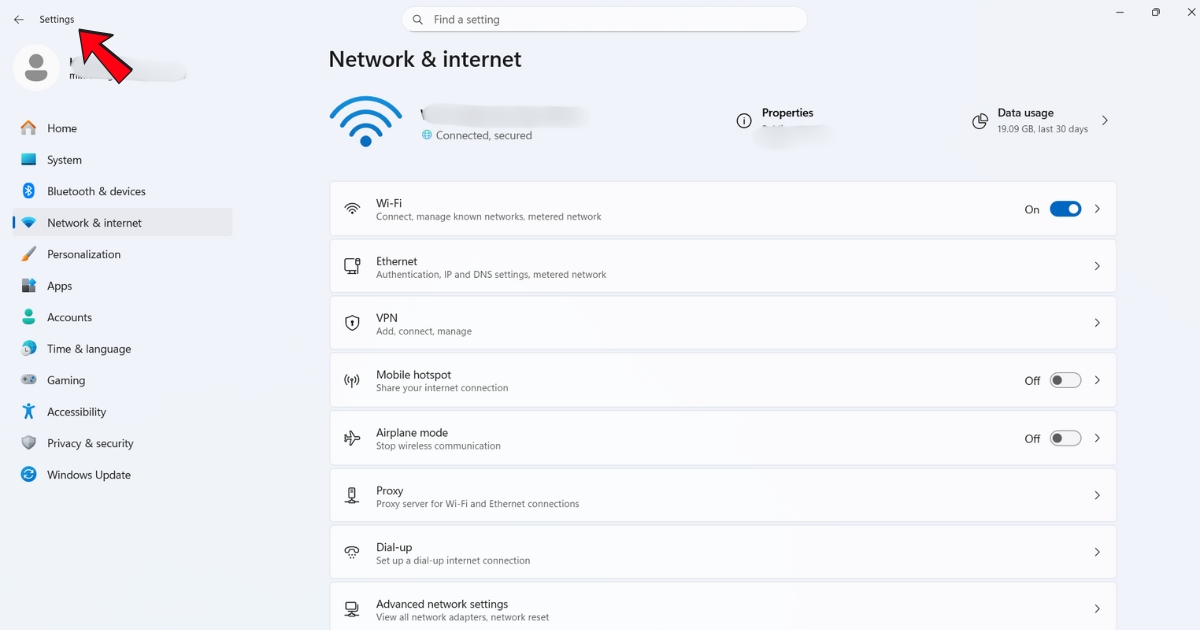
Task: Select the Wi-Fi icon in settings list
Action: pyautogui.click(x=352, y=208)
